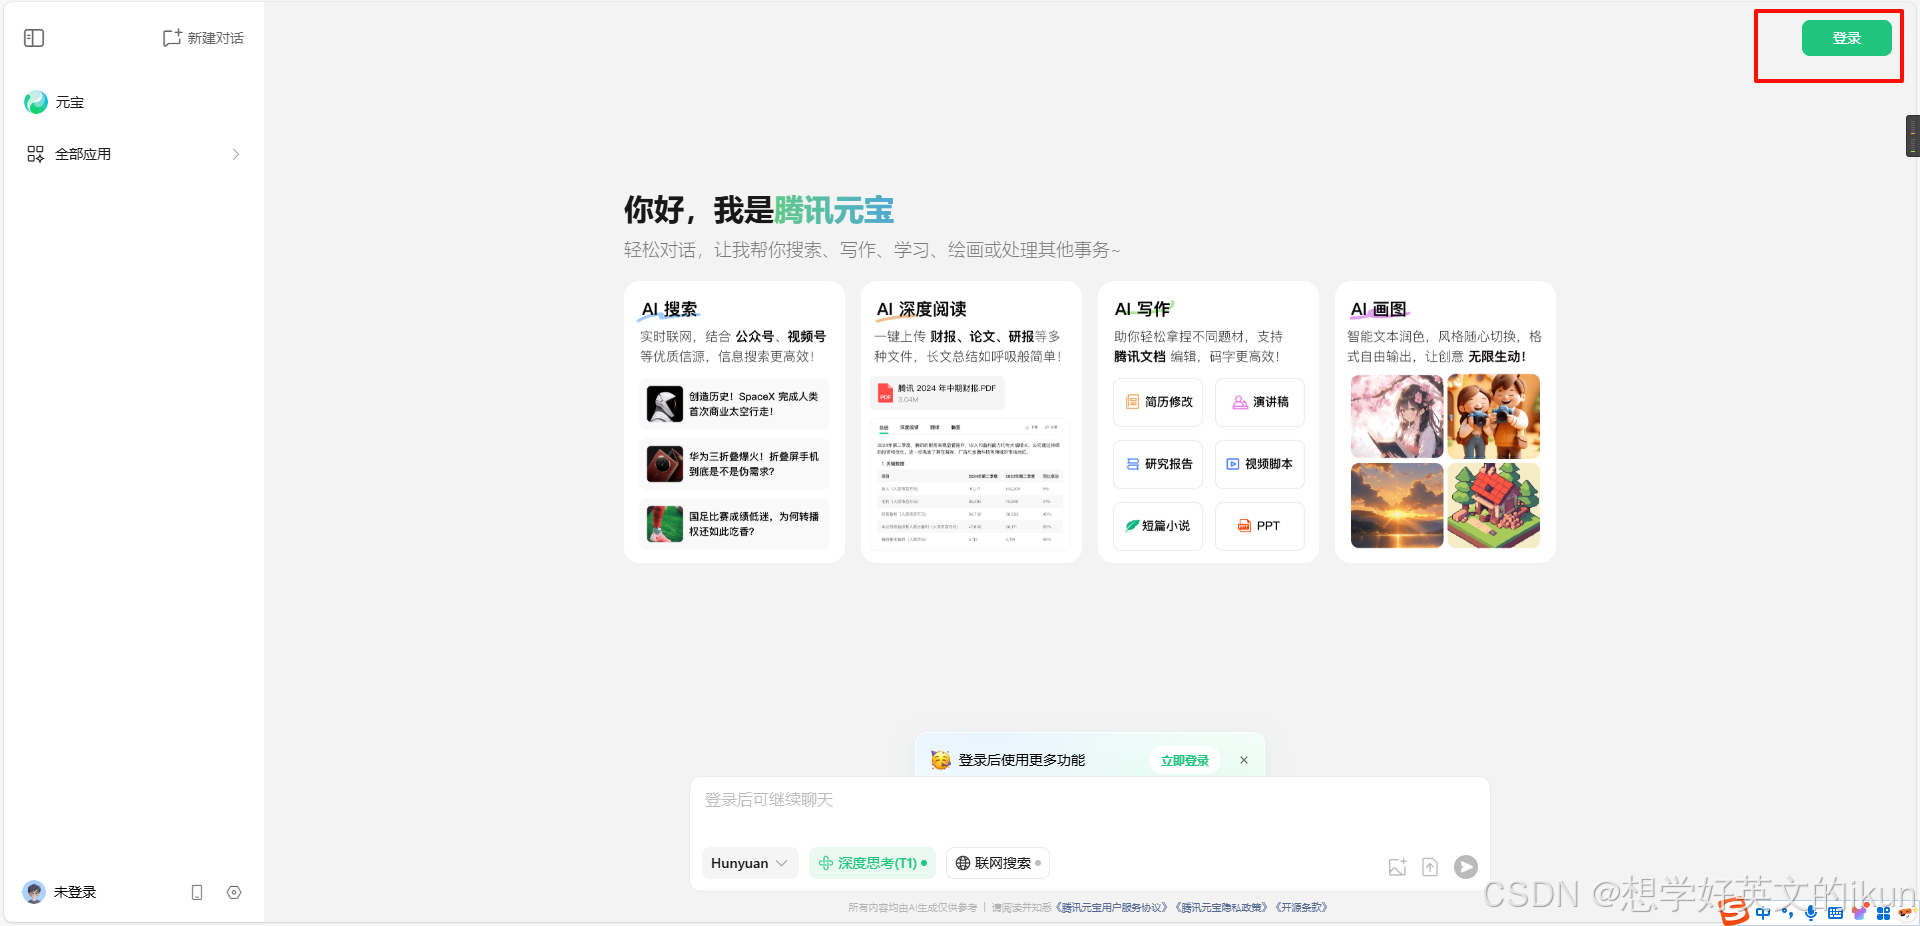
Task: Select the 视频脚本 writing template
Action: tap(1260, 464)
